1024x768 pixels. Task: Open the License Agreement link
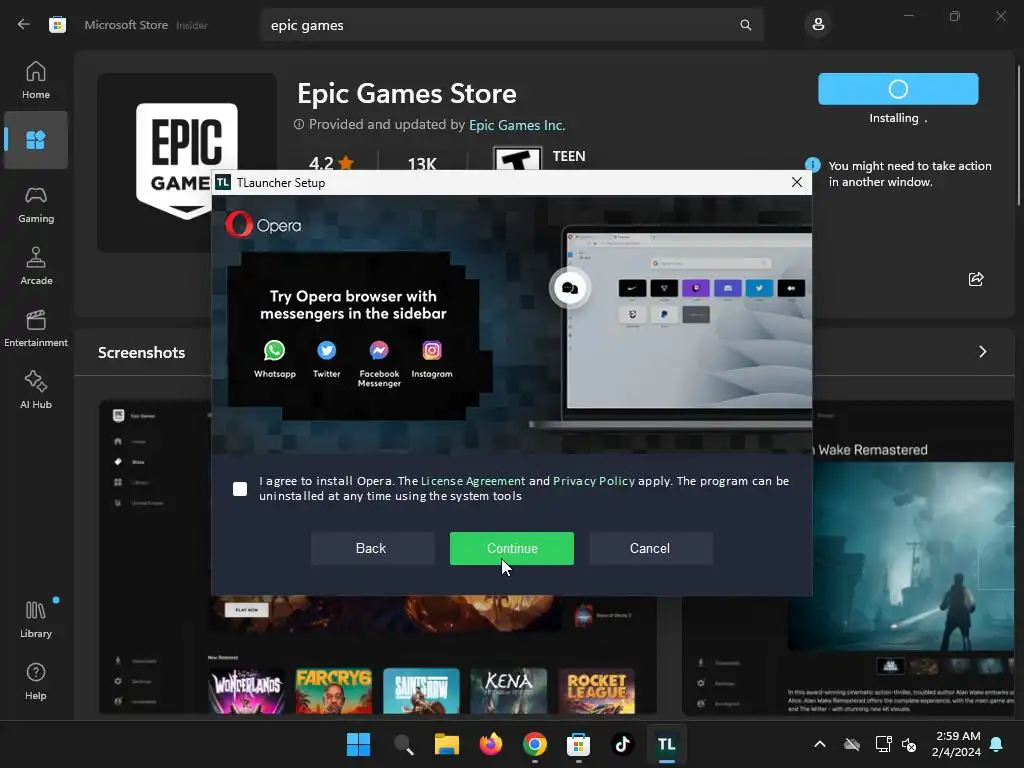click(473, 481)
